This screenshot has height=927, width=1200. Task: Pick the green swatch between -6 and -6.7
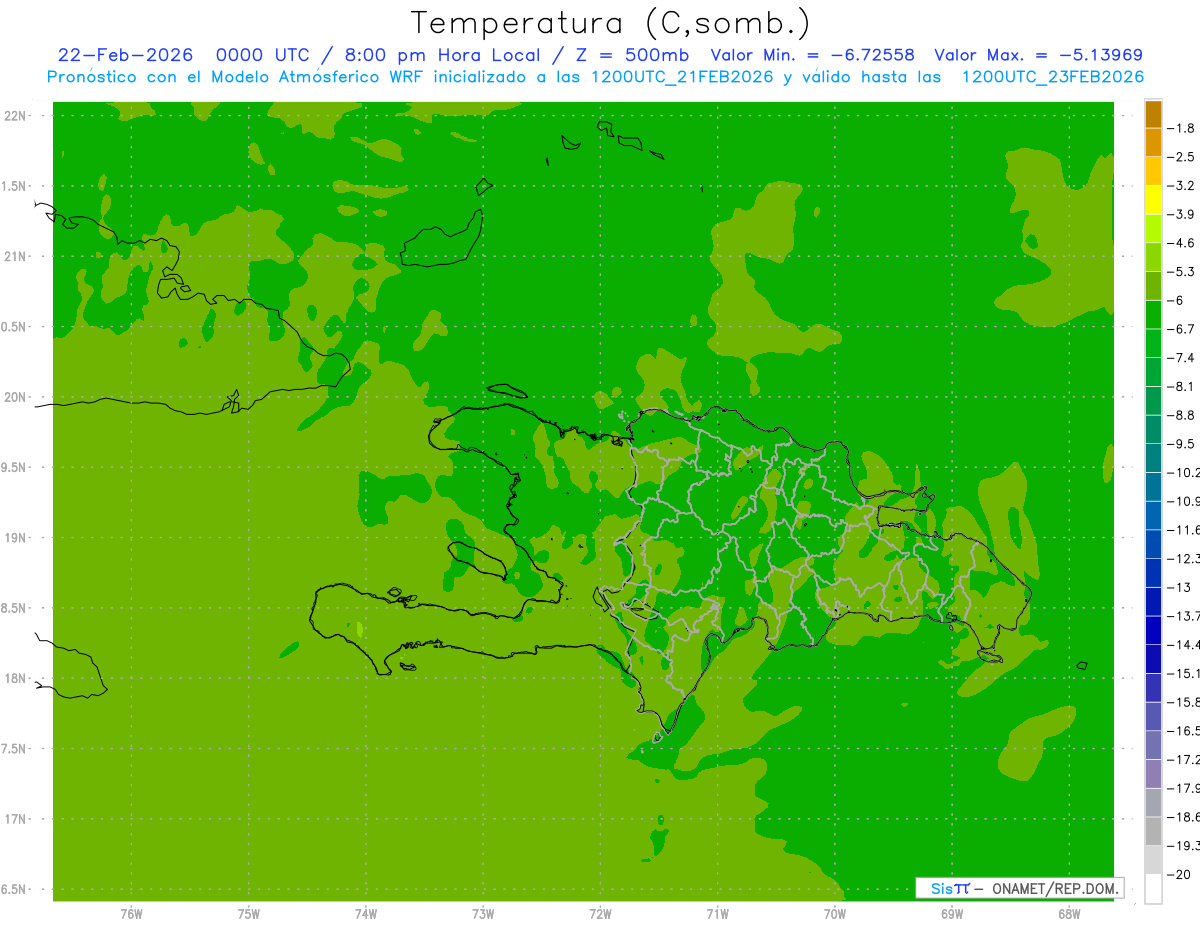pyautogui.click(x=1153, y=315)
